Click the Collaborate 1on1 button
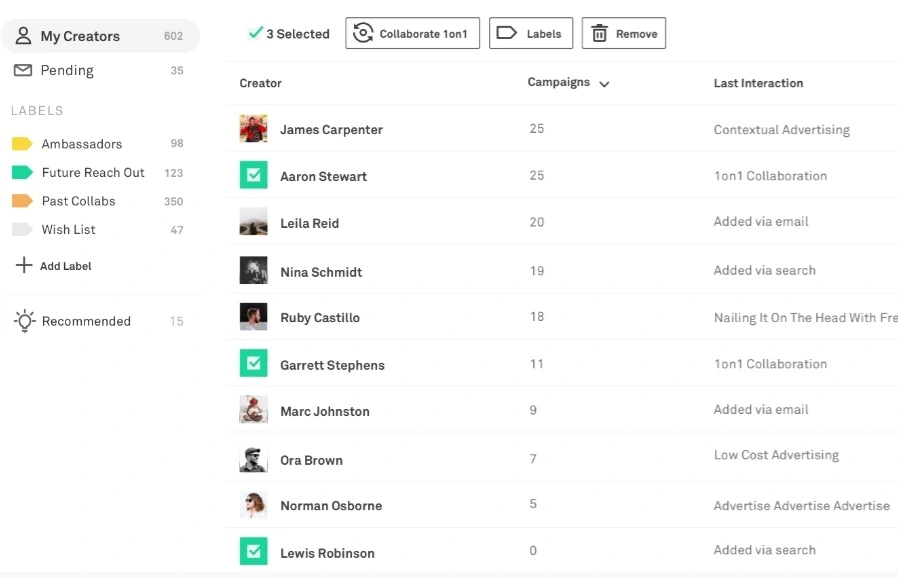Screen dimensions: 898x578 tap(412, 33)
